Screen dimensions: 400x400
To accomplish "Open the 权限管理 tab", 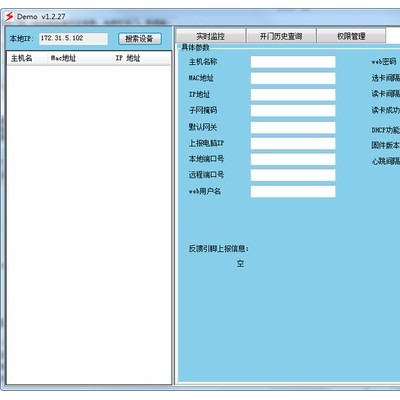I will pyautogui.click(x=351, y=36).
